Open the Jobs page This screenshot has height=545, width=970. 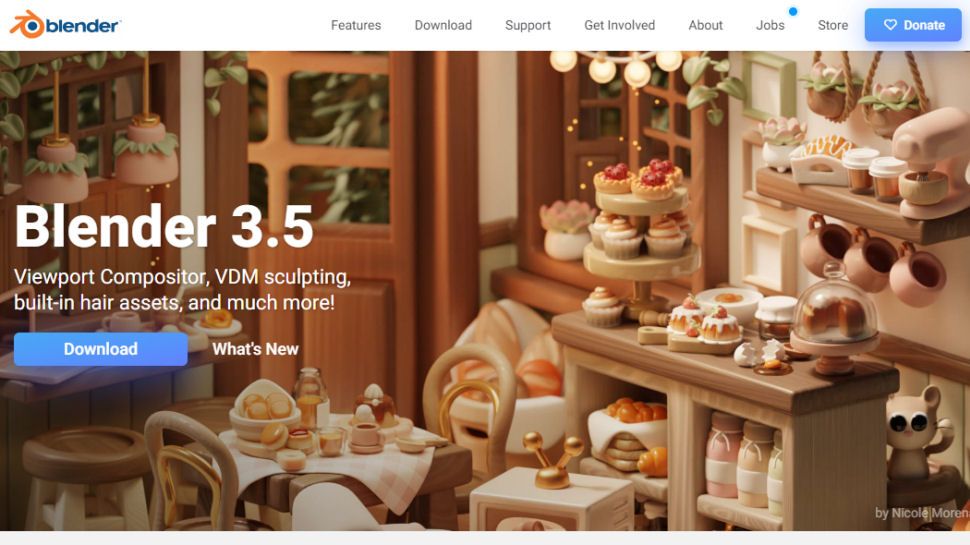click(x=770, y=25)
